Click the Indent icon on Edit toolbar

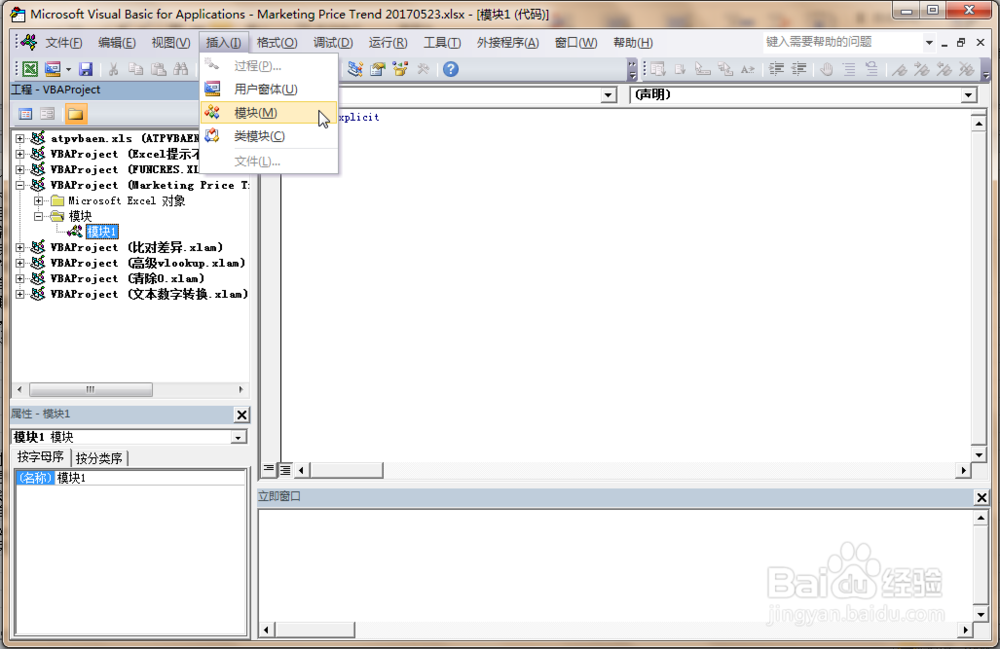click(776, 69)
